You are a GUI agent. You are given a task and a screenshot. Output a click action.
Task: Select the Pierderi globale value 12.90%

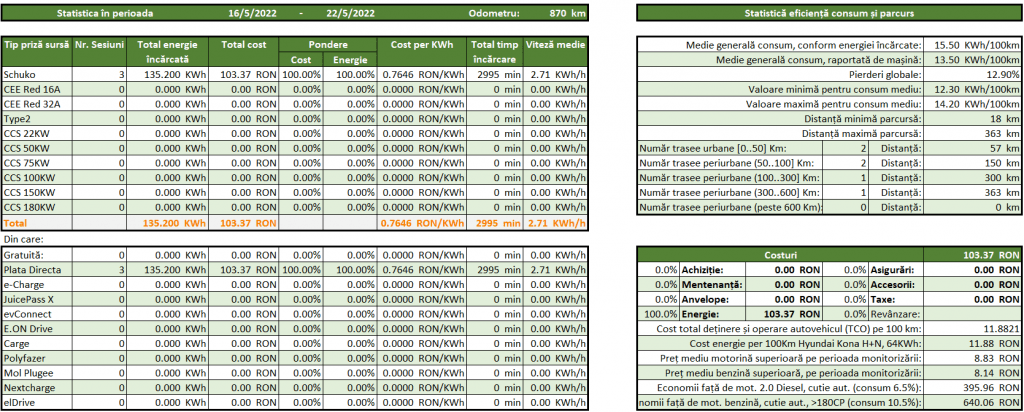972,75
